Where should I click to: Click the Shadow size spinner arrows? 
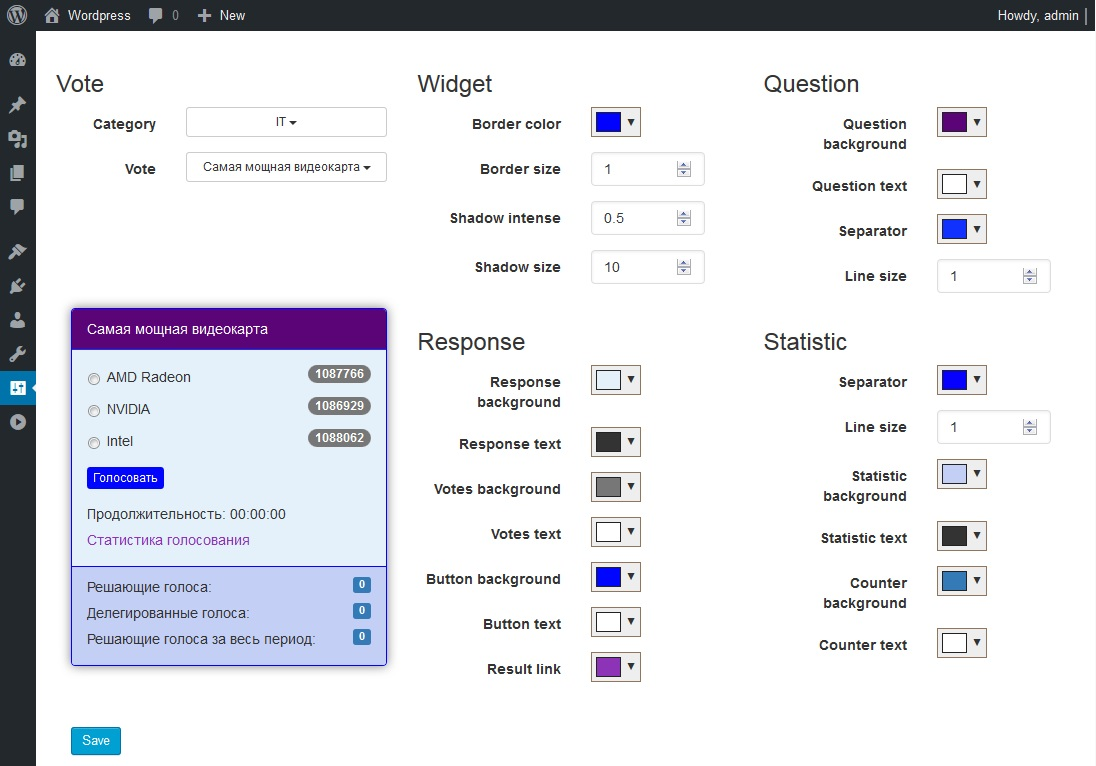(684, 267)
